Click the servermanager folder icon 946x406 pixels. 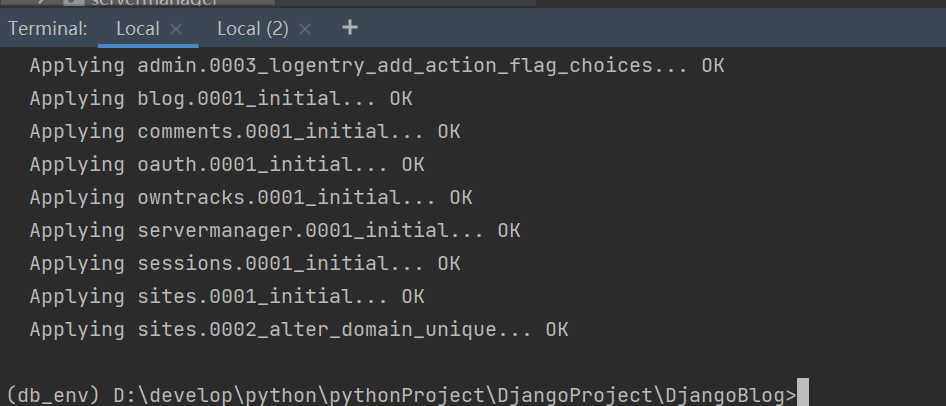[x=75, y=3]
